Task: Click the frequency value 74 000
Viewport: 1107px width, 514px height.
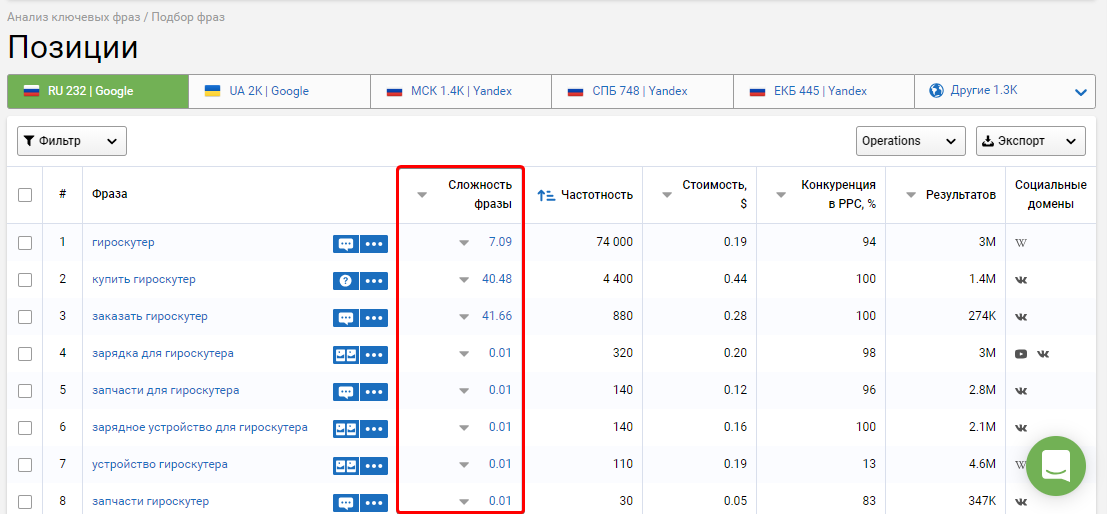Action: pyautogui.click(x=614, y=242)
